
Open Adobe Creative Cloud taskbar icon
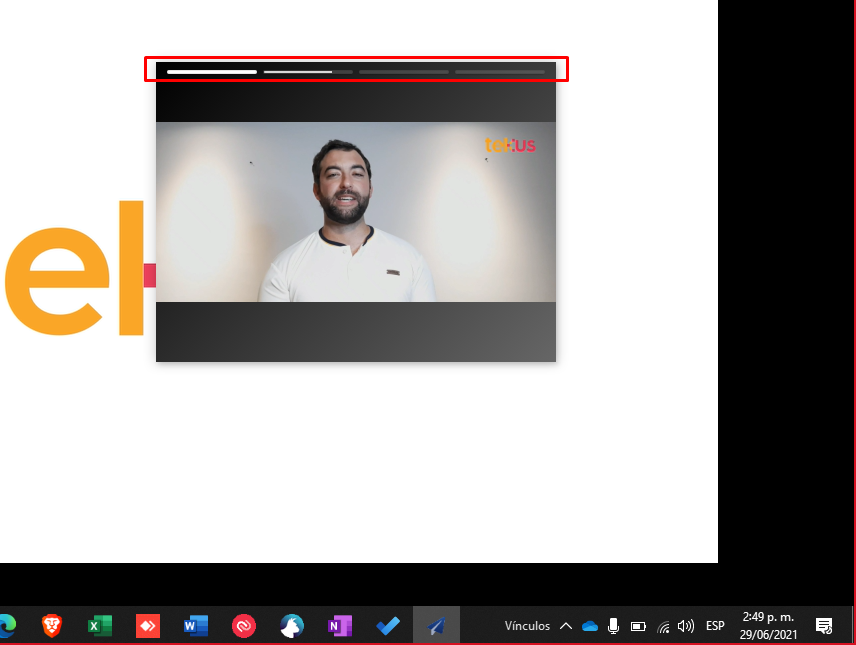coord(244,626)
